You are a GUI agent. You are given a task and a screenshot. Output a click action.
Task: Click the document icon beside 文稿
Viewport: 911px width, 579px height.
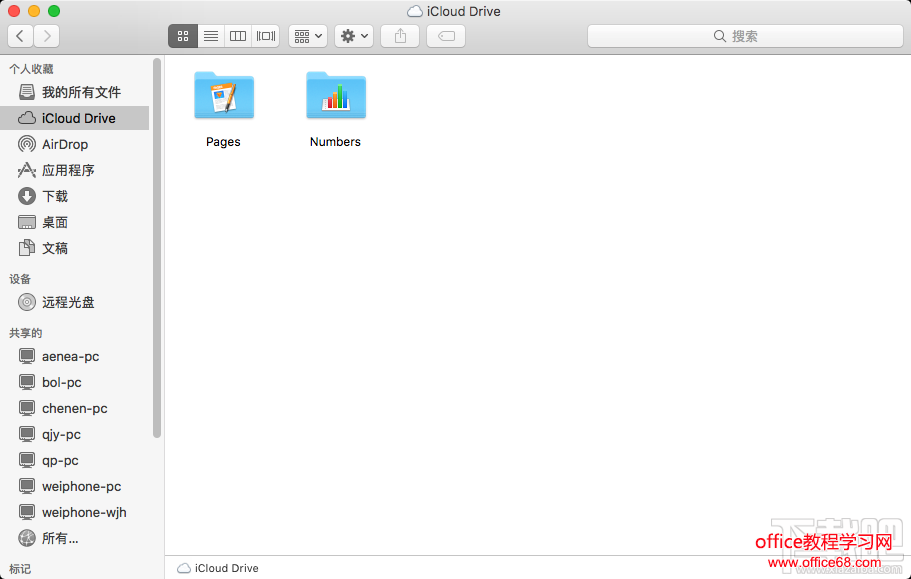(x=27, y=248)
